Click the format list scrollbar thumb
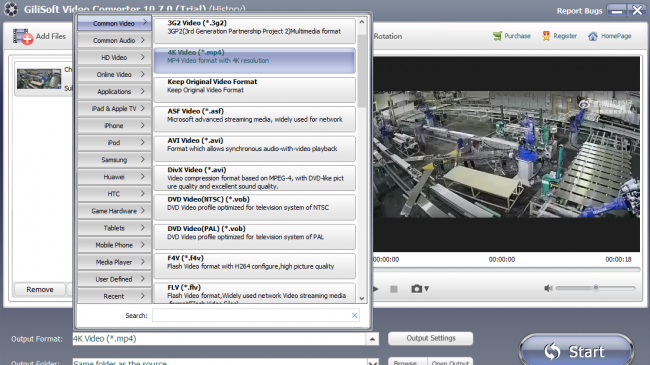This screenshot has width=650, height=365. click(361, 71)
